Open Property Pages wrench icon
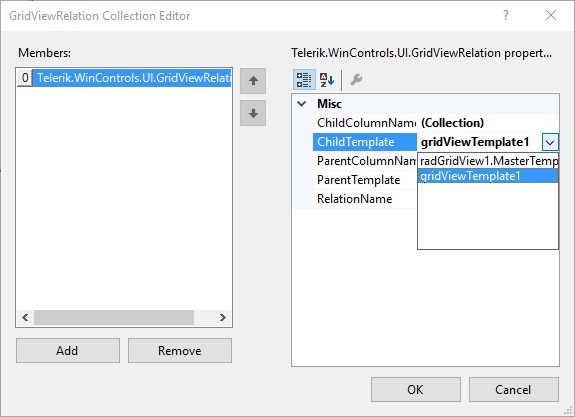This screenshot has width=575, height=417. [x=356, y=80]
